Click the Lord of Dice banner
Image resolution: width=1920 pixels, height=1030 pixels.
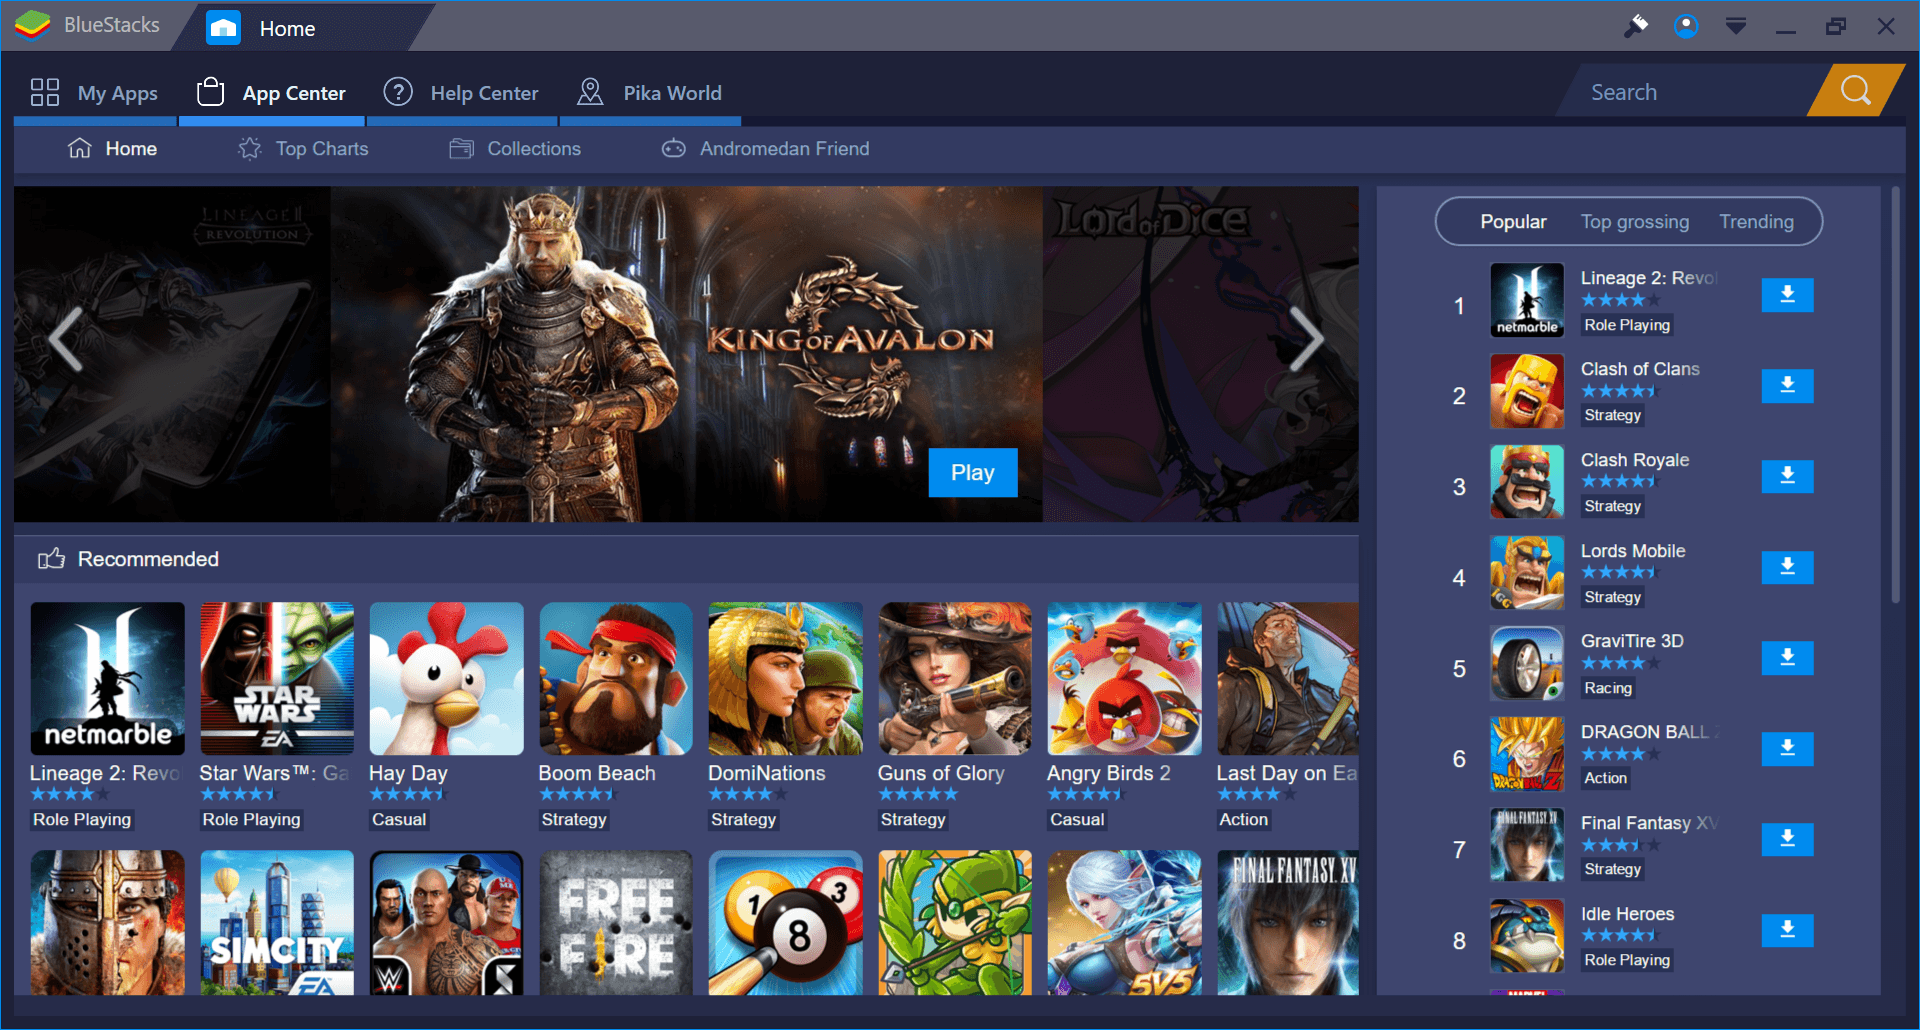pos(1200,354)
